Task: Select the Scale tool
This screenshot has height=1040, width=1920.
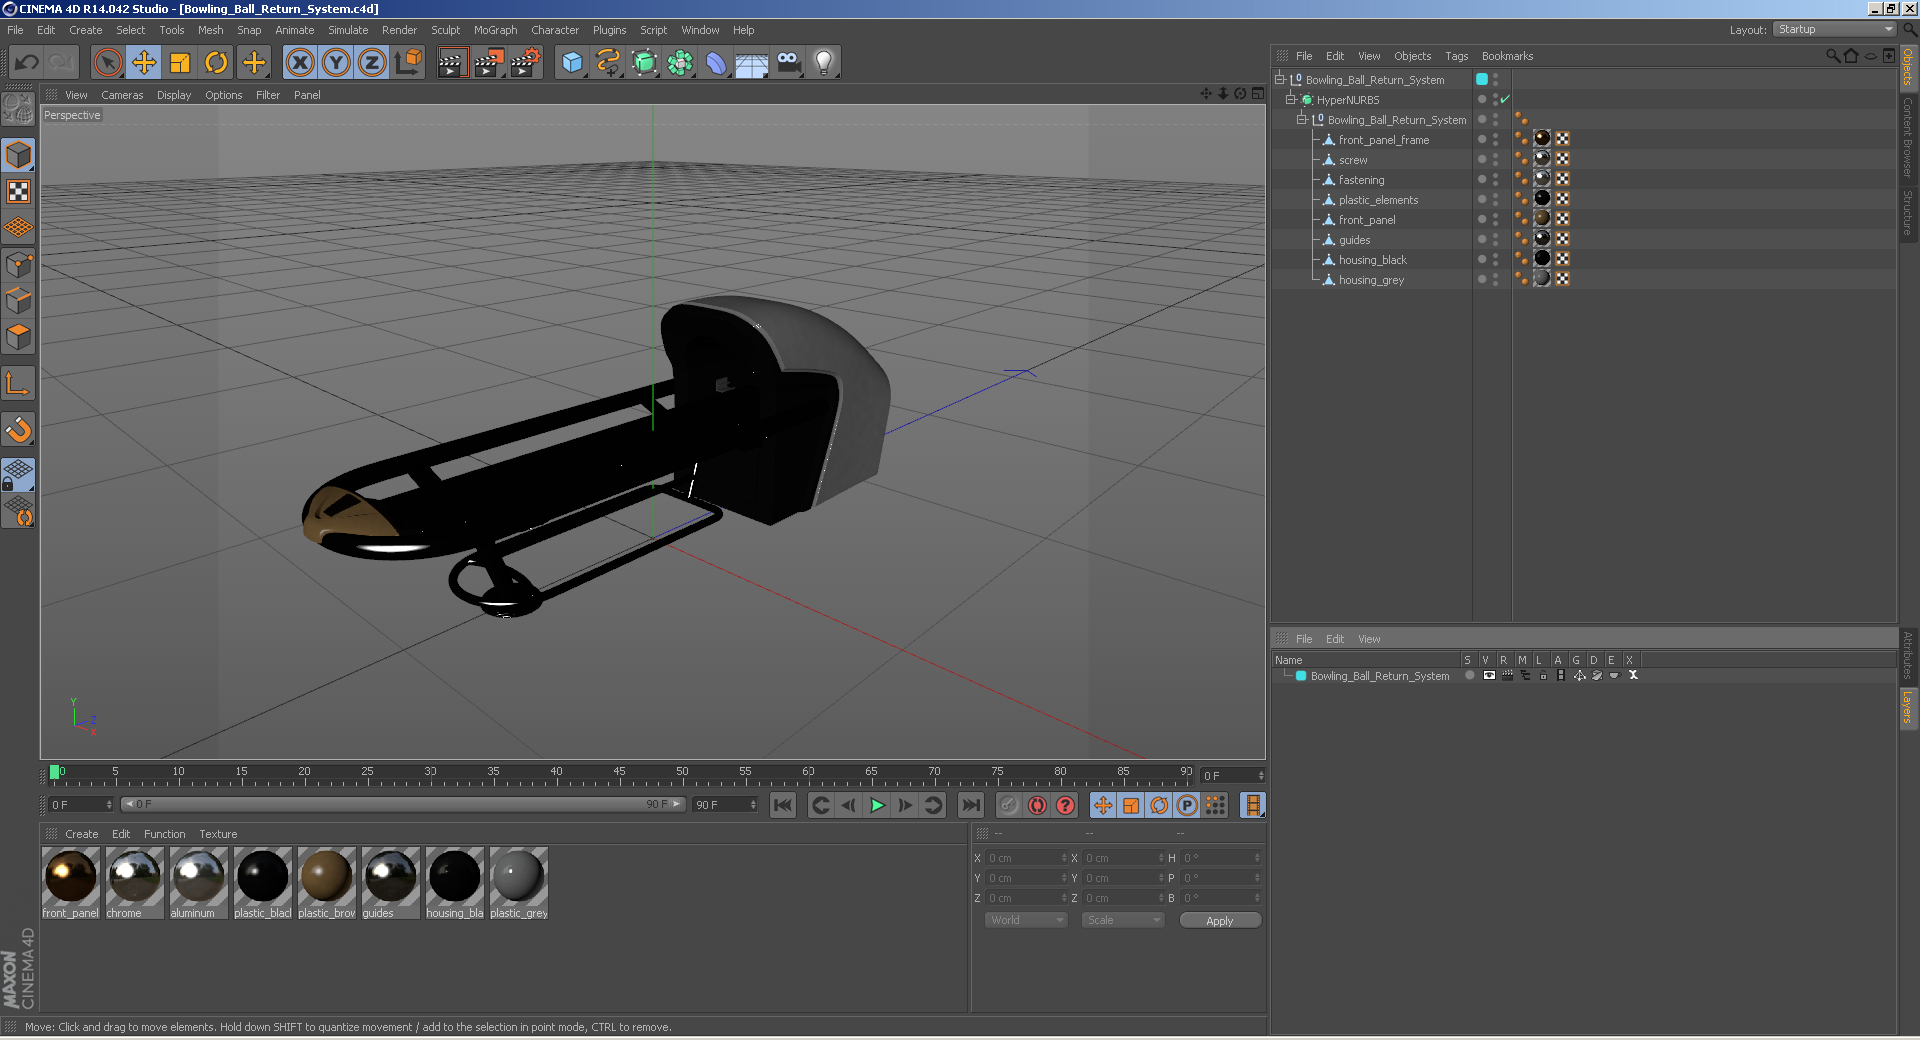Action: tap(180, 62)
